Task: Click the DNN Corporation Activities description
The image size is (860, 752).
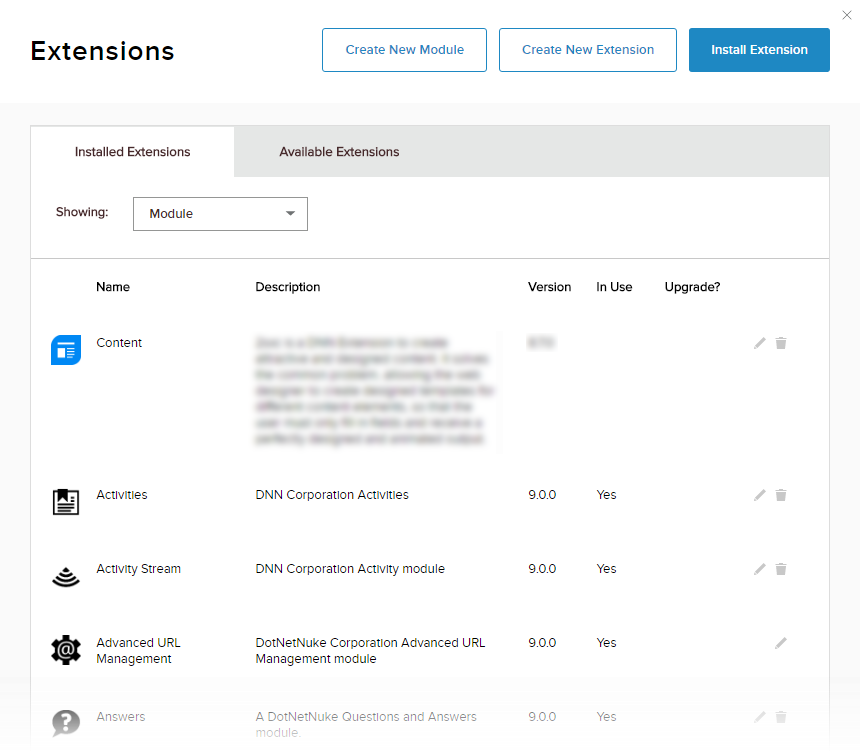Action: tap(332, 495)
